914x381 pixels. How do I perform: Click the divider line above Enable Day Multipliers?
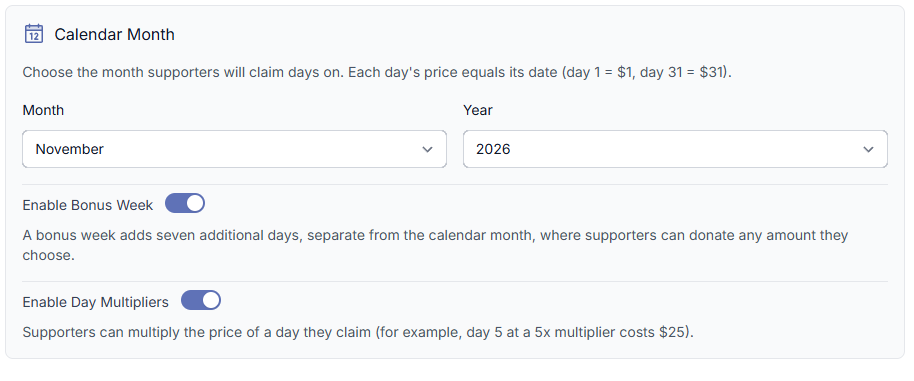(x=455, y=281)
